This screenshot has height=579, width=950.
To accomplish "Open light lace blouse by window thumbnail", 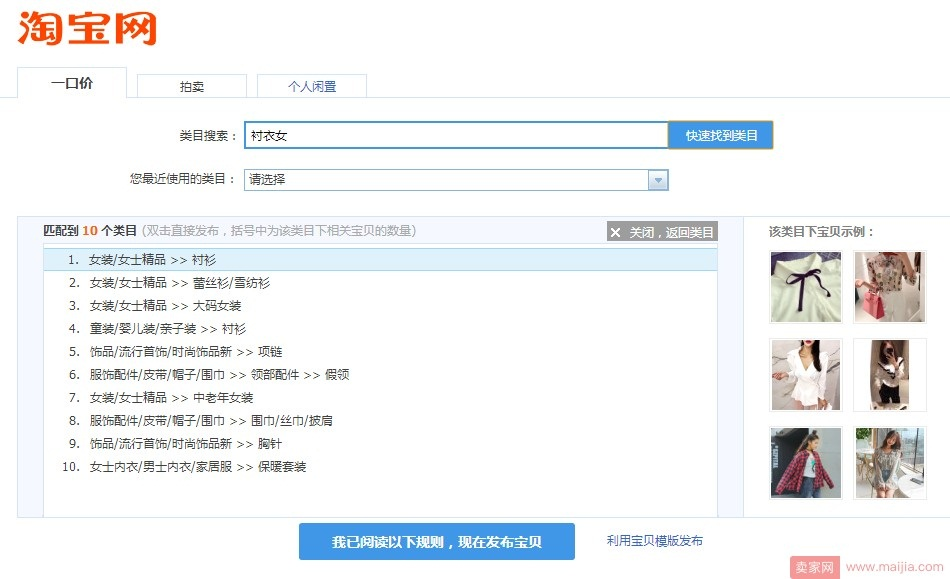I will pyautogui.click(x=889, y=463).
